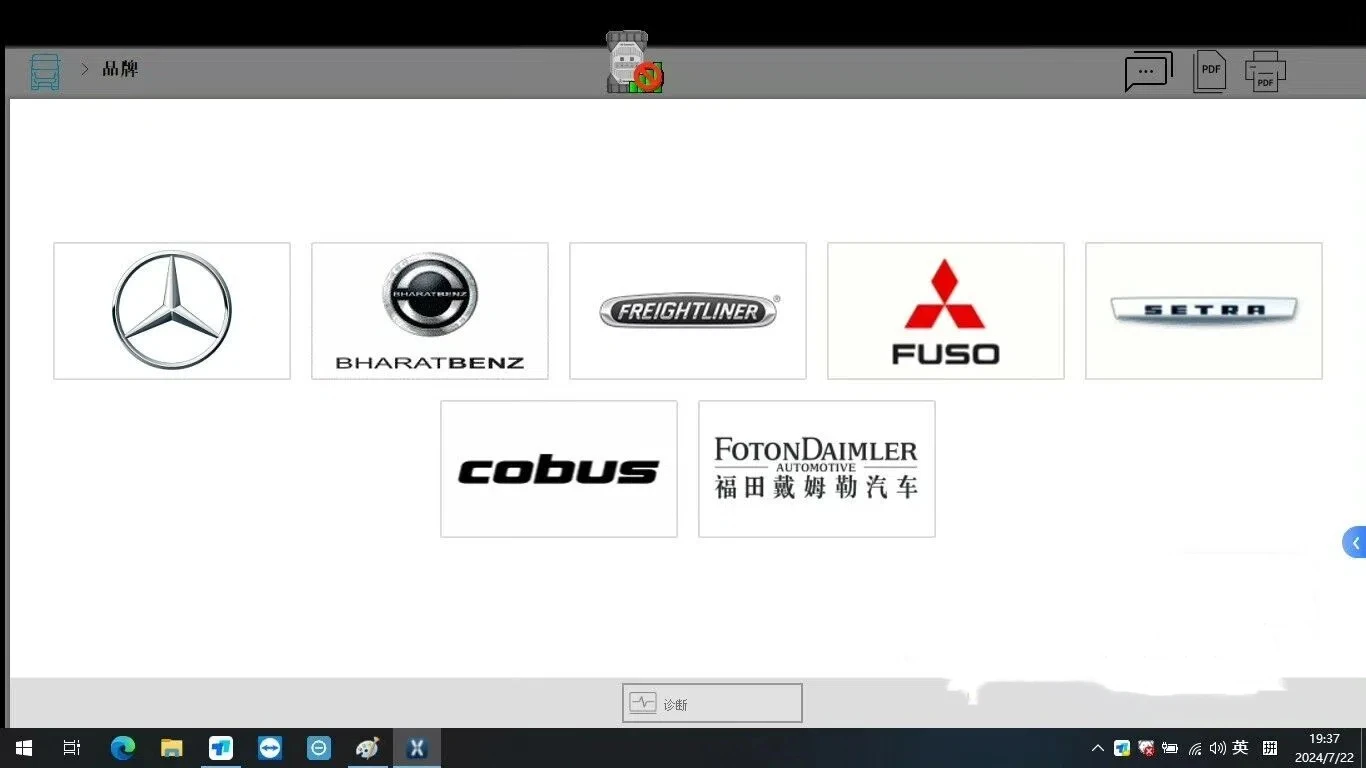Open the IME keyboard grid tray icon
Screen dimensions: 1366x768
tap(1270, 748)
